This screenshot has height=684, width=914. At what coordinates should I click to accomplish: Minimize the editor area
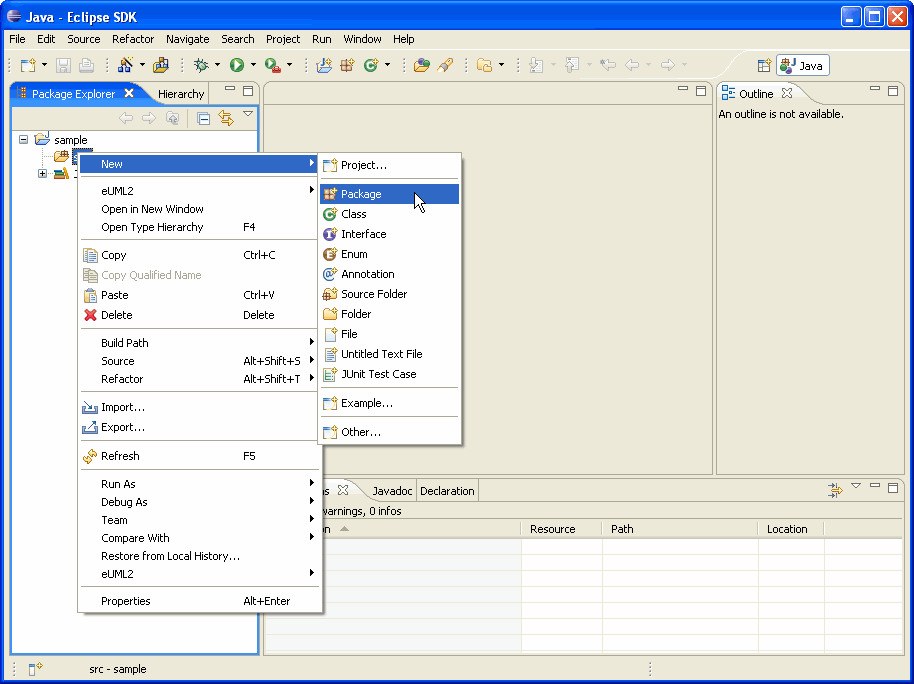coord(683,90)
